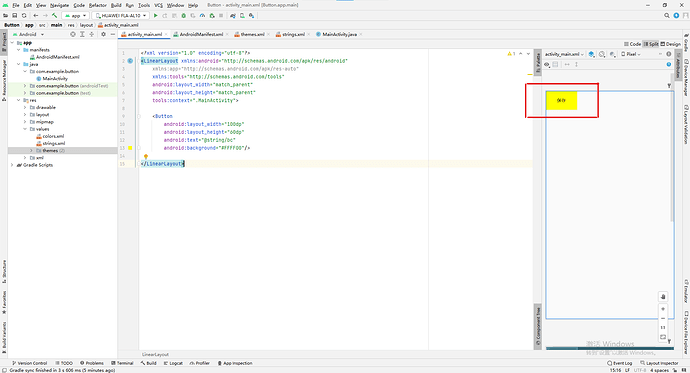Open project panel settings gear icon

click(x=103, y=34)
